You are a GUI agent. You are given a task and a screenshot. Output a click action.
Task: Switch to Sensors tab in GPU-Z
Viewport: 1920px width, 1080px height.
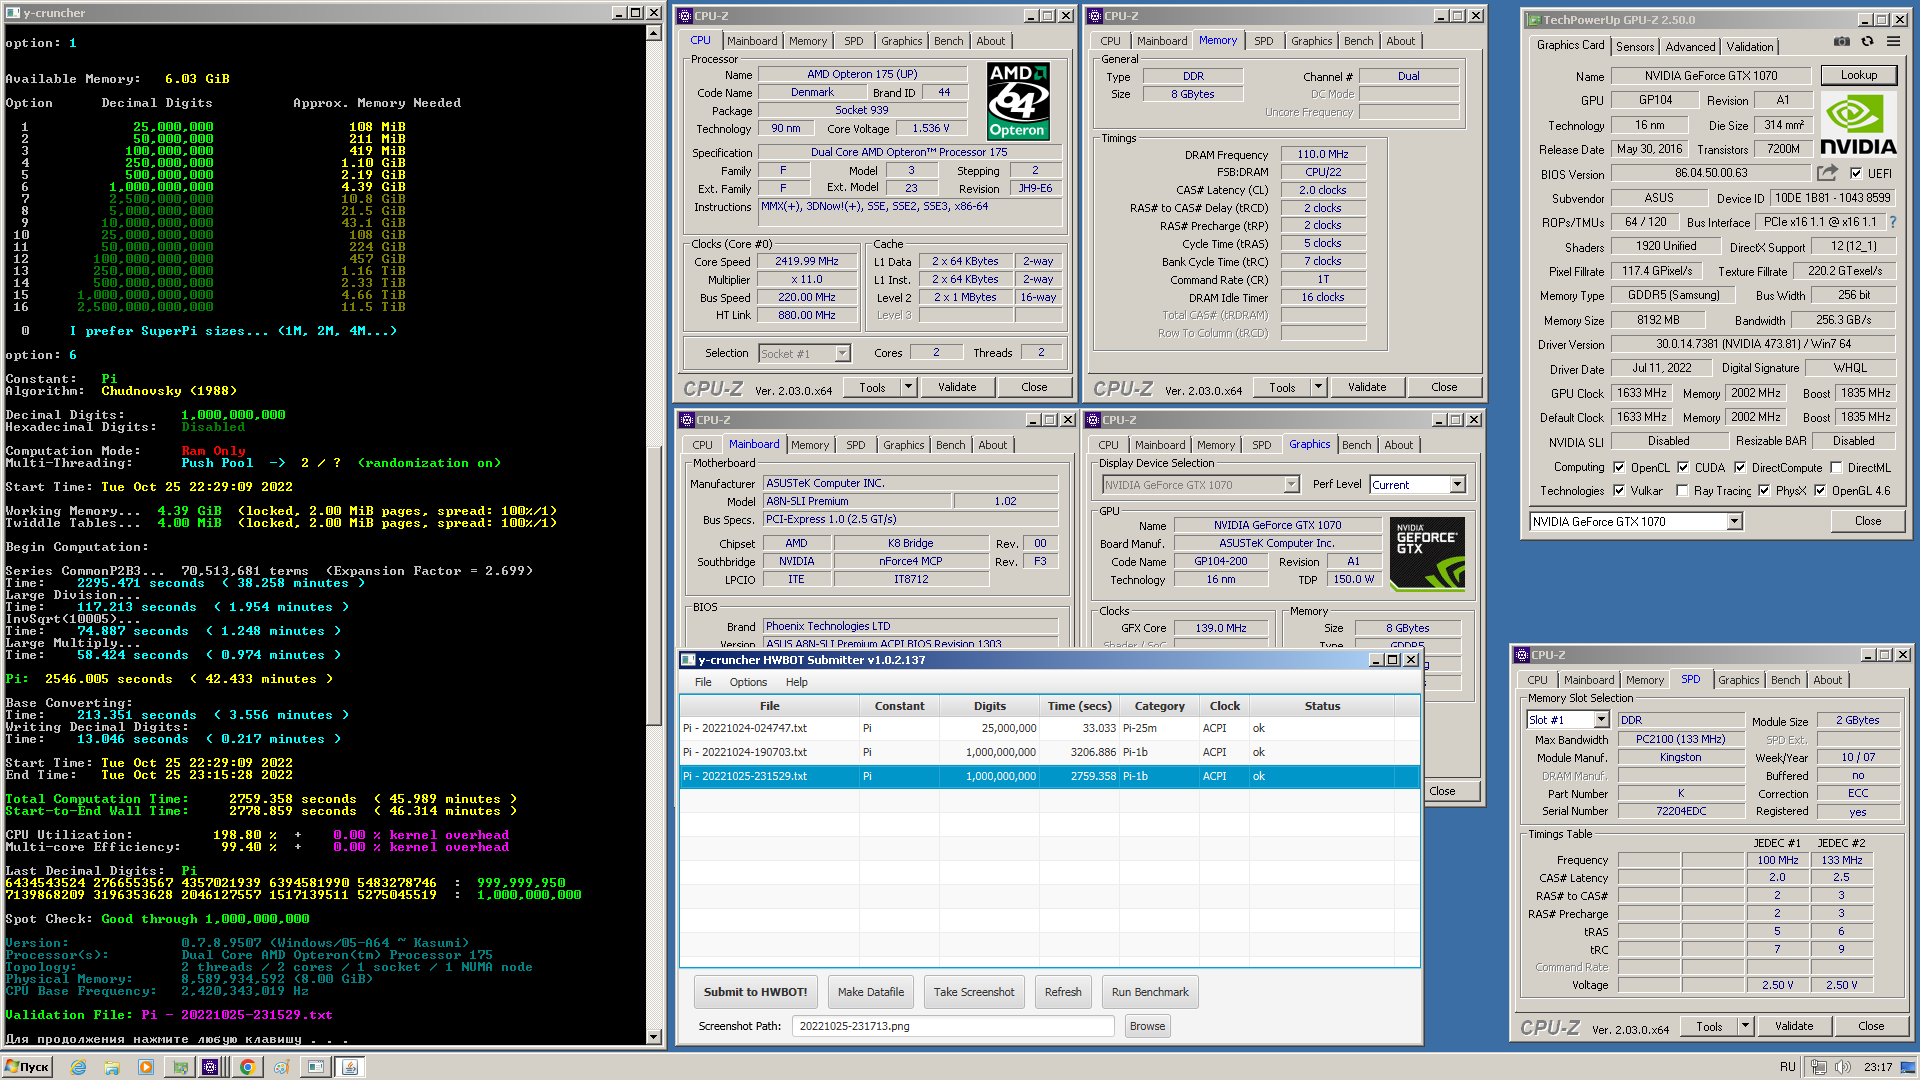pyautogui.click(x=1634, y=46)
